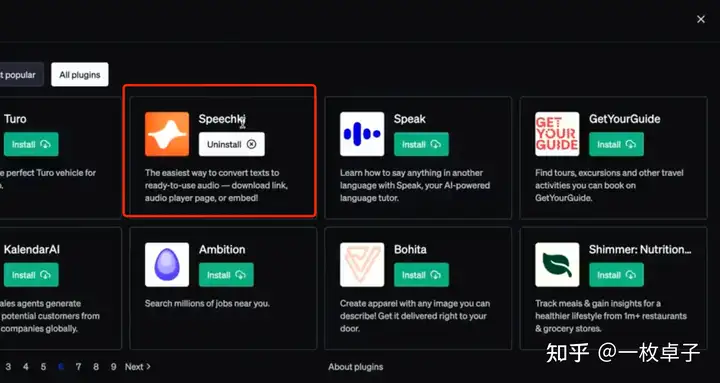
Task: Click the GetYourGuide description about tours
Action: (x=609, y=186)
